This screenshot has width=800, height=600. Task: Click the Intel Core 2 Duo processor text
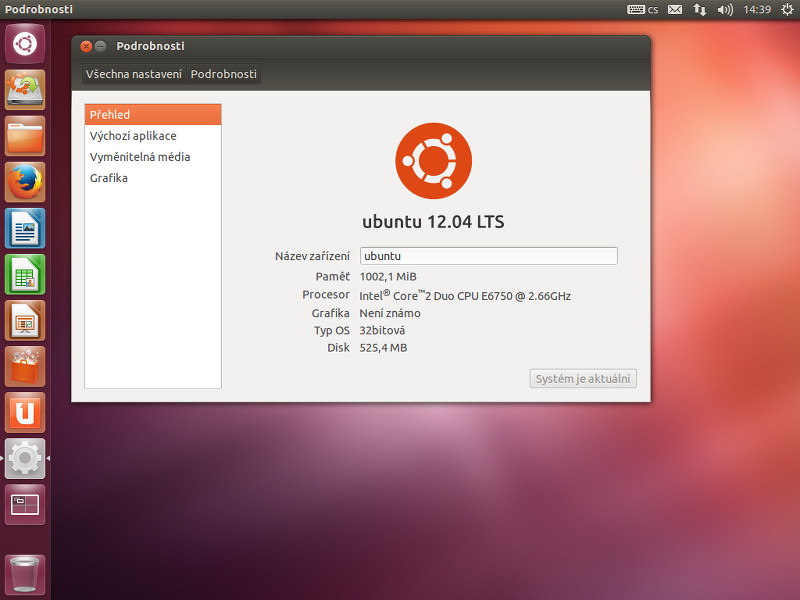pyautogui.click(x=465, y=295)
